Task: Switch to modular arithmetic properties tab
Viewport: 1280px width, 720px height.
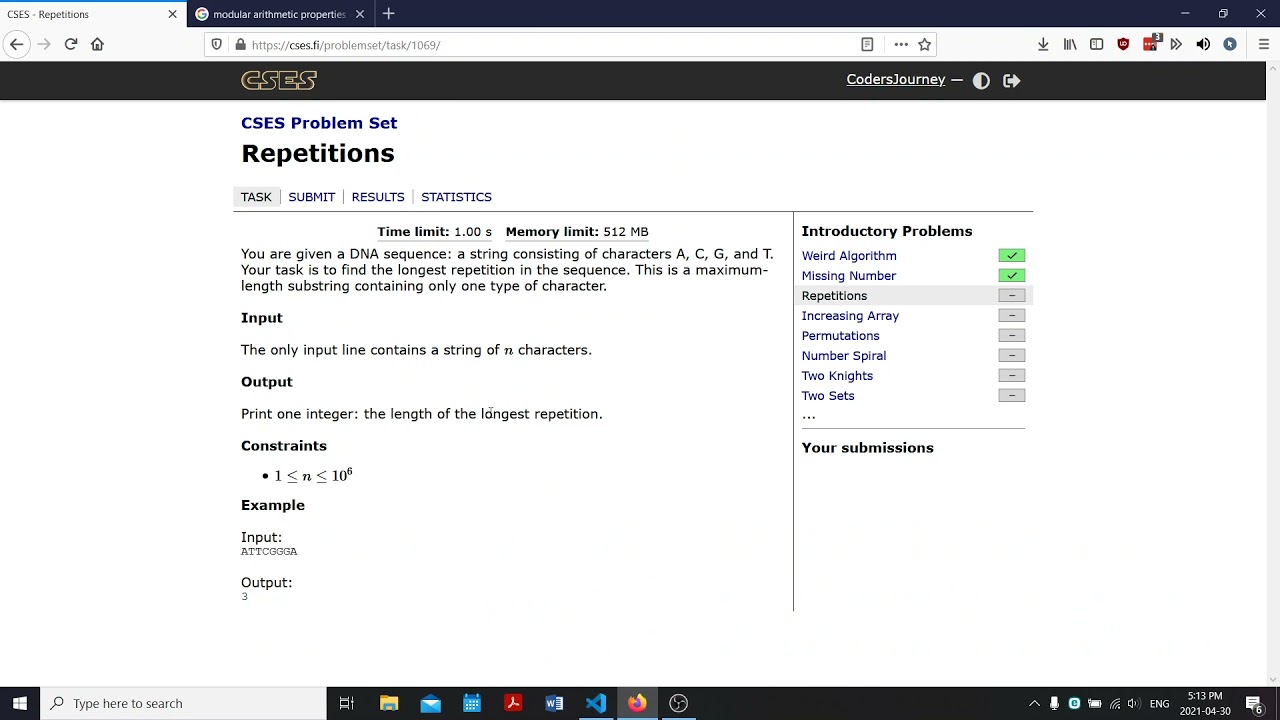Action: coord(279,14)
